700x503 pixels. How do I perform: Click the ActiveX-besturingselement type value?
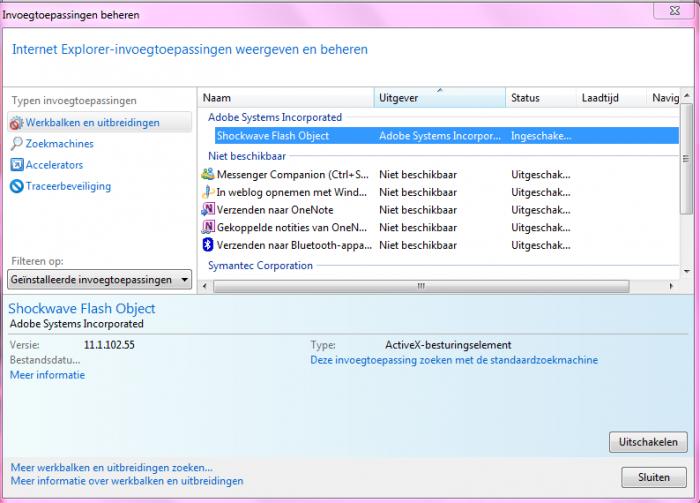click(x=448, y=345)
